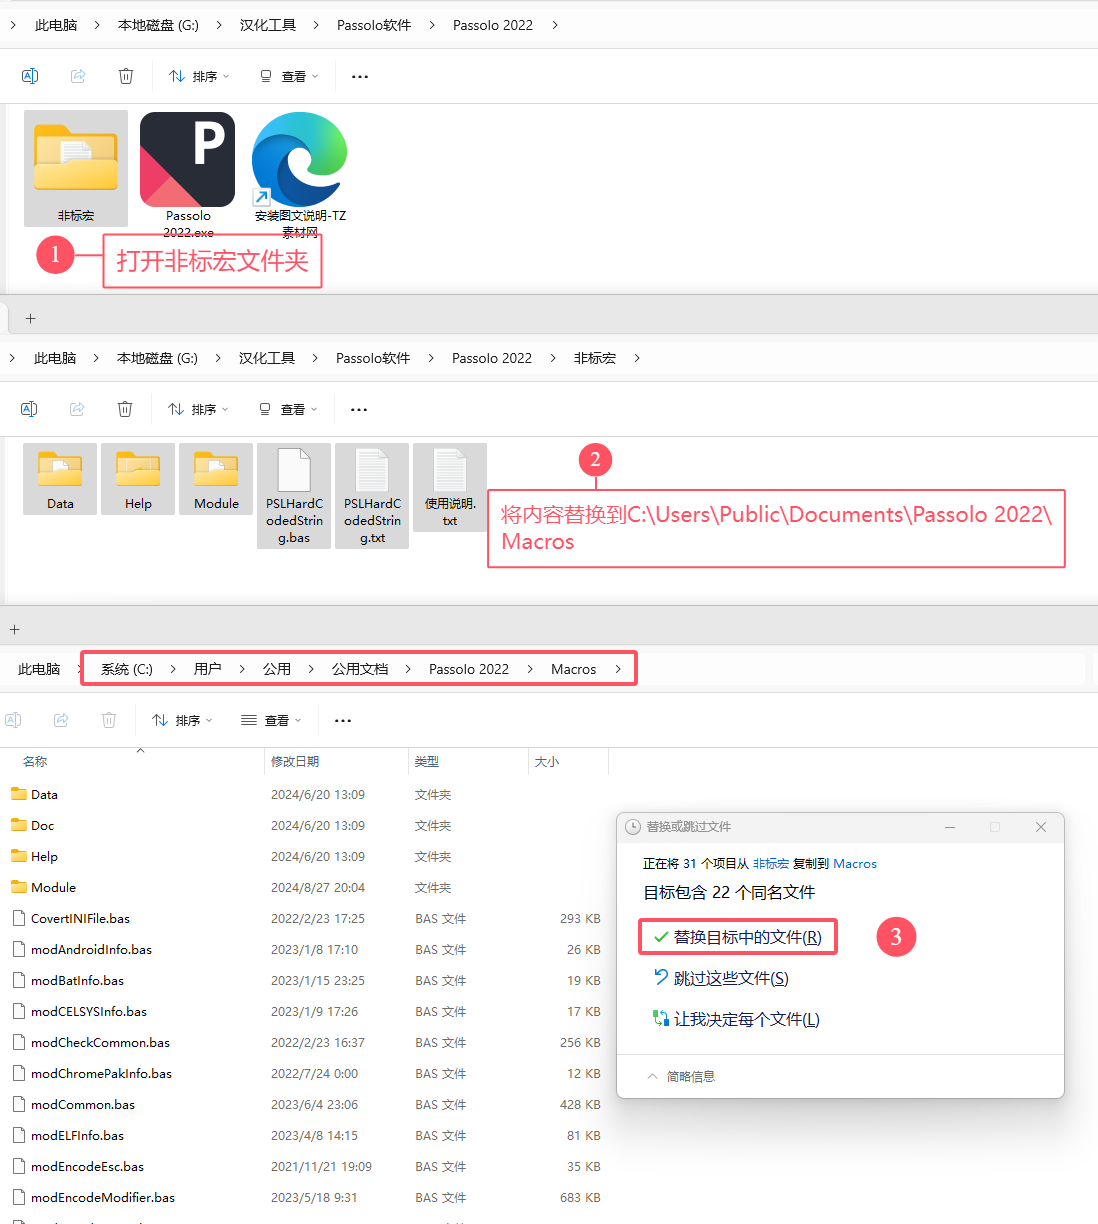
Task: Sort by 大小 column header
Action: [547, 762]
